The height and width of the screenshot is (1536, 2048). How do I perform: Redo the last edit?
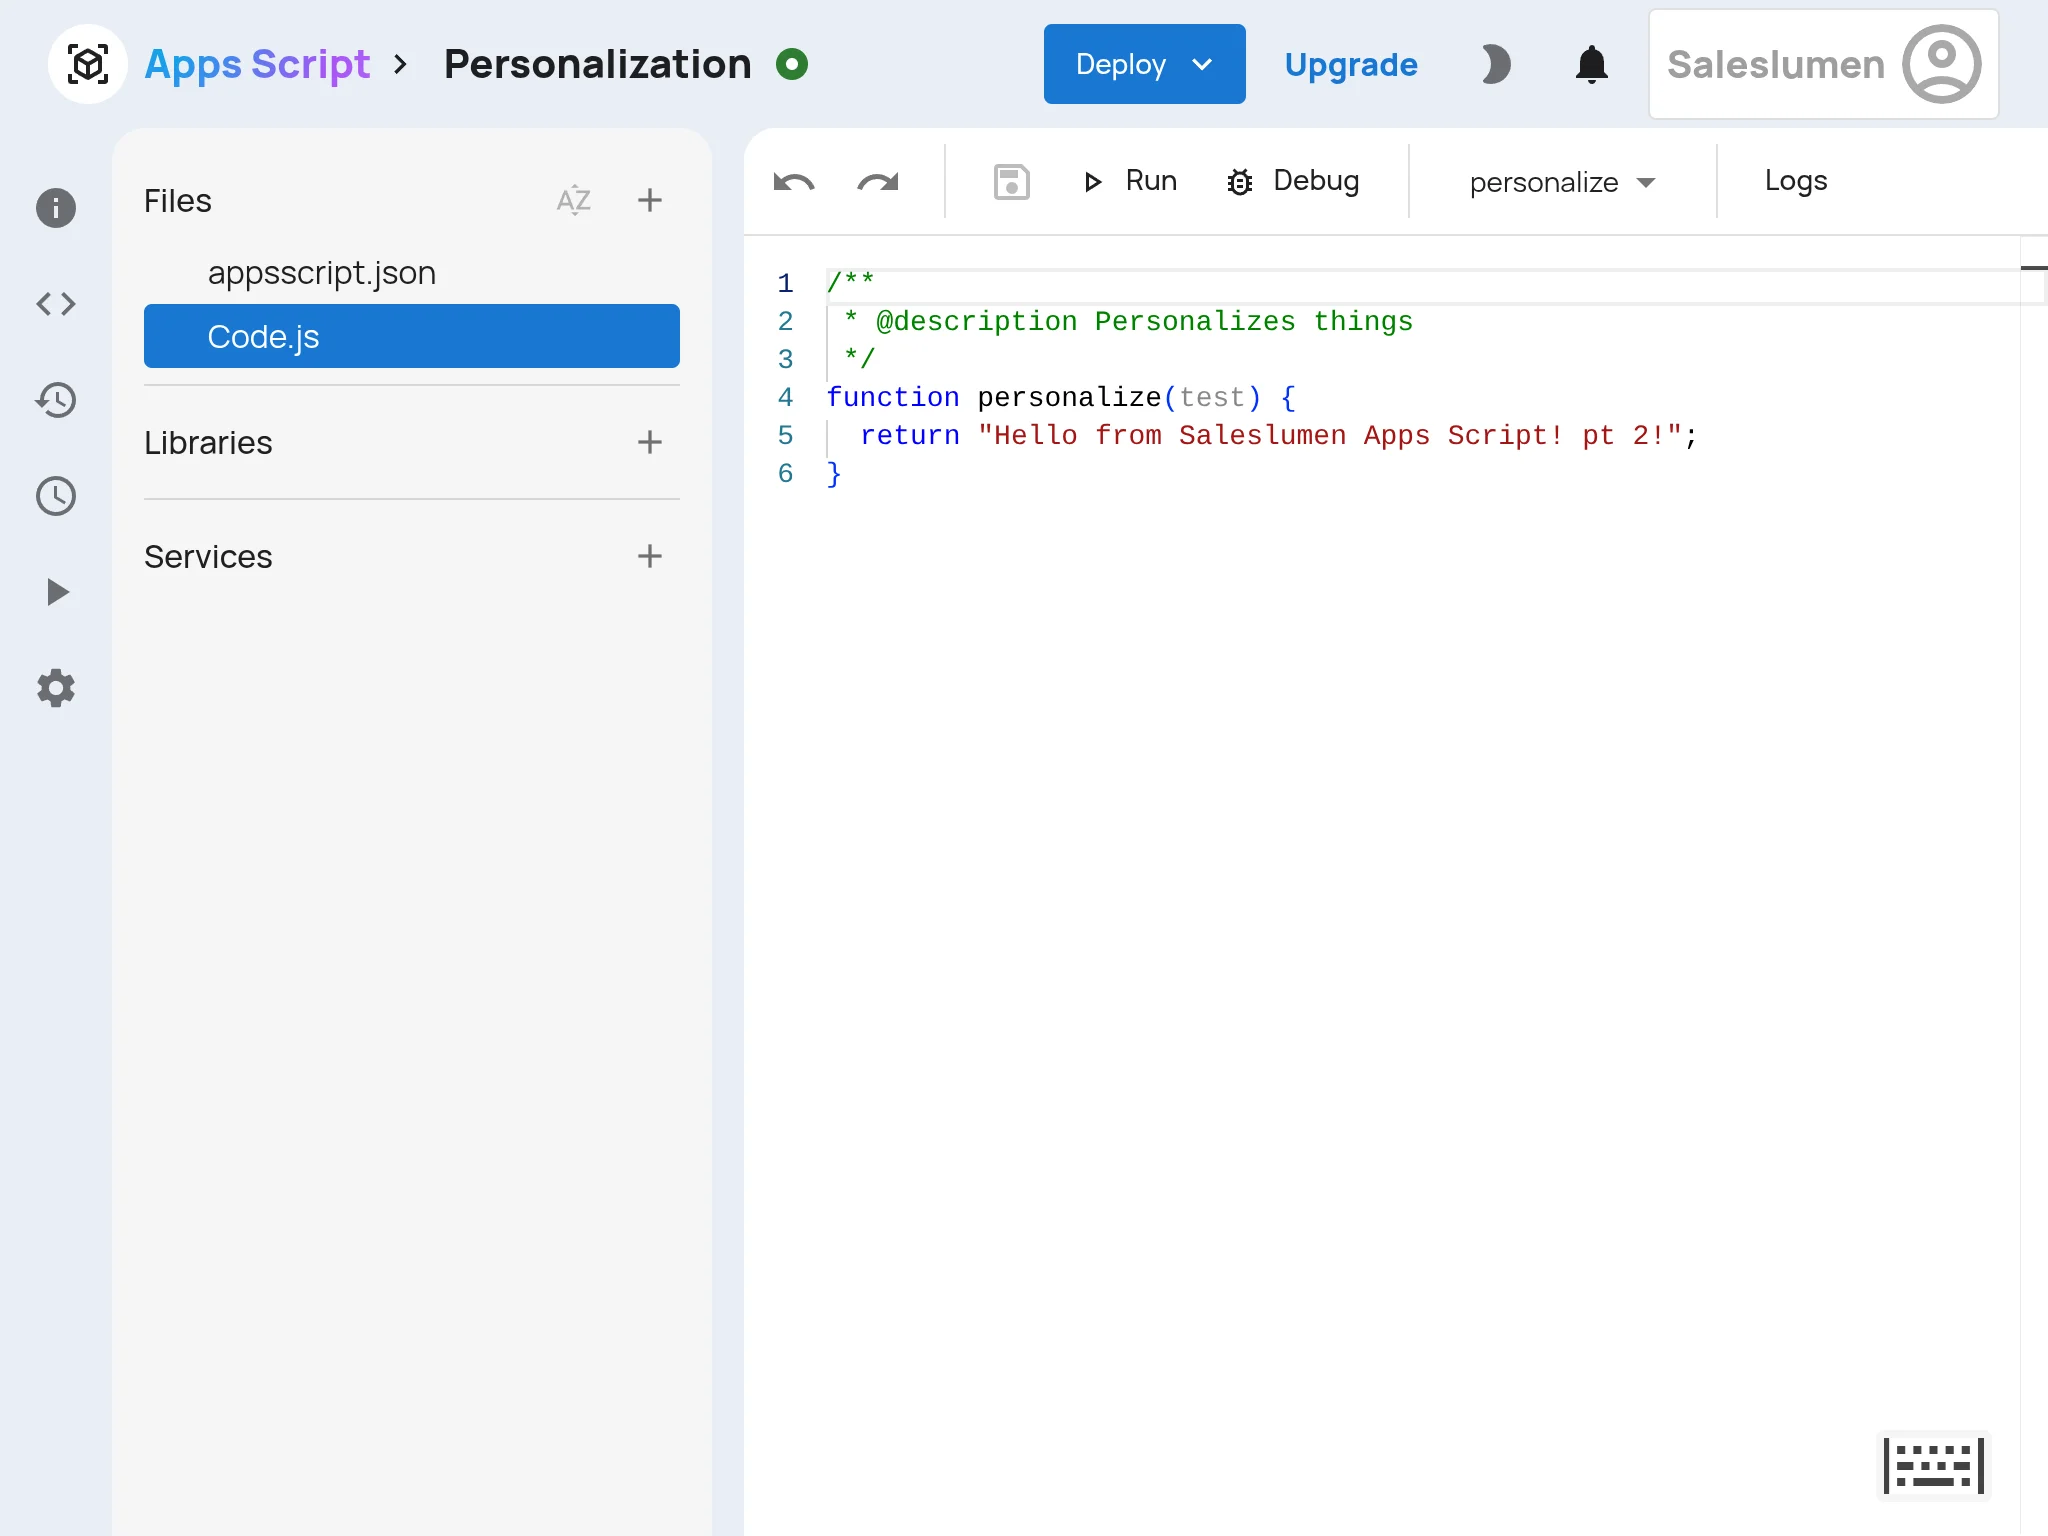coord(878,182)
